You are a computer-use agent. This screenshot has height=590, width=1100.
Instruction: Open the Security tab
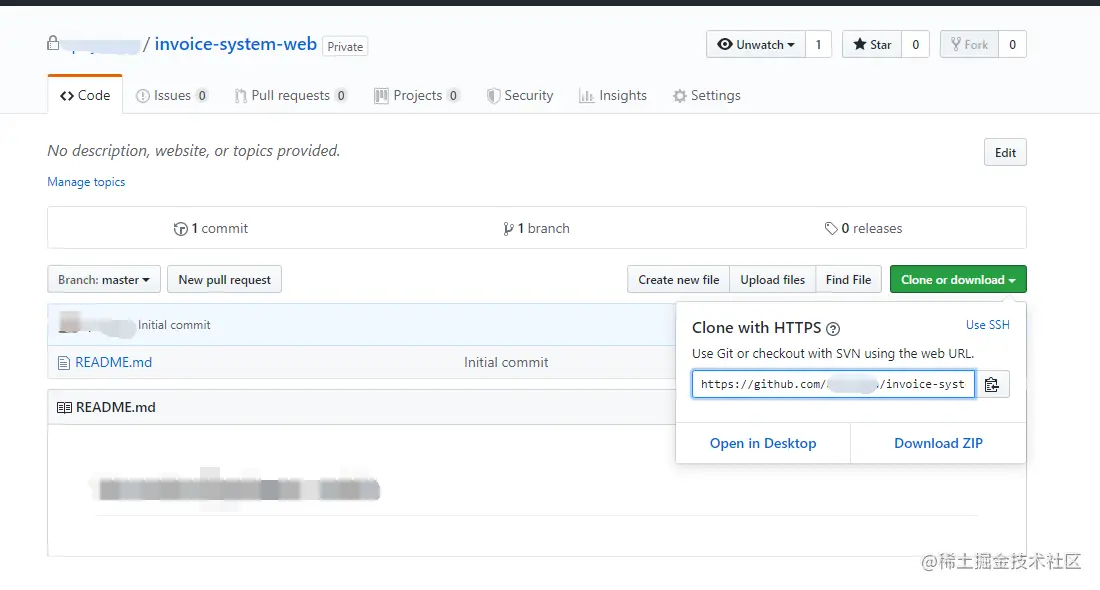click(520, 95)
